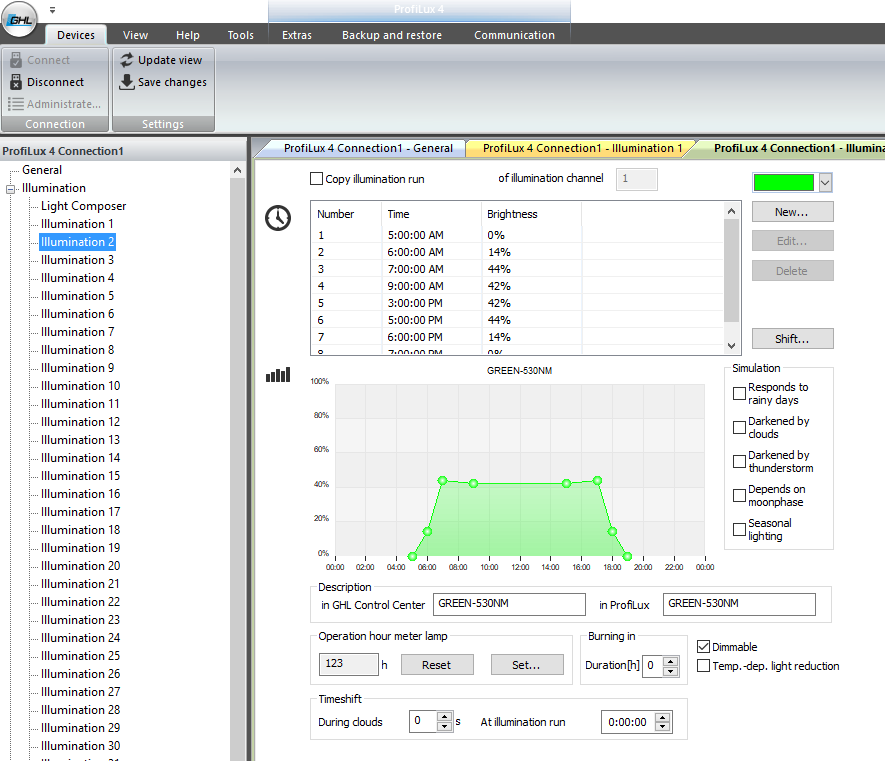885x761 pixels.
Task: Increase At illumination run time value
Action: point(663,718)
